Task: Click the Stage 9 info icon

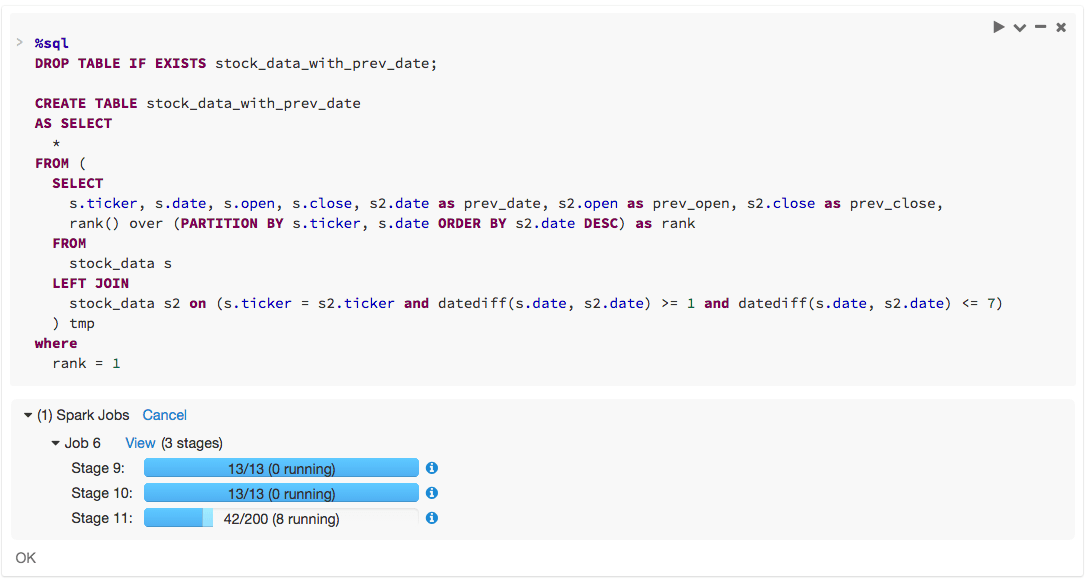Action: 432,468
